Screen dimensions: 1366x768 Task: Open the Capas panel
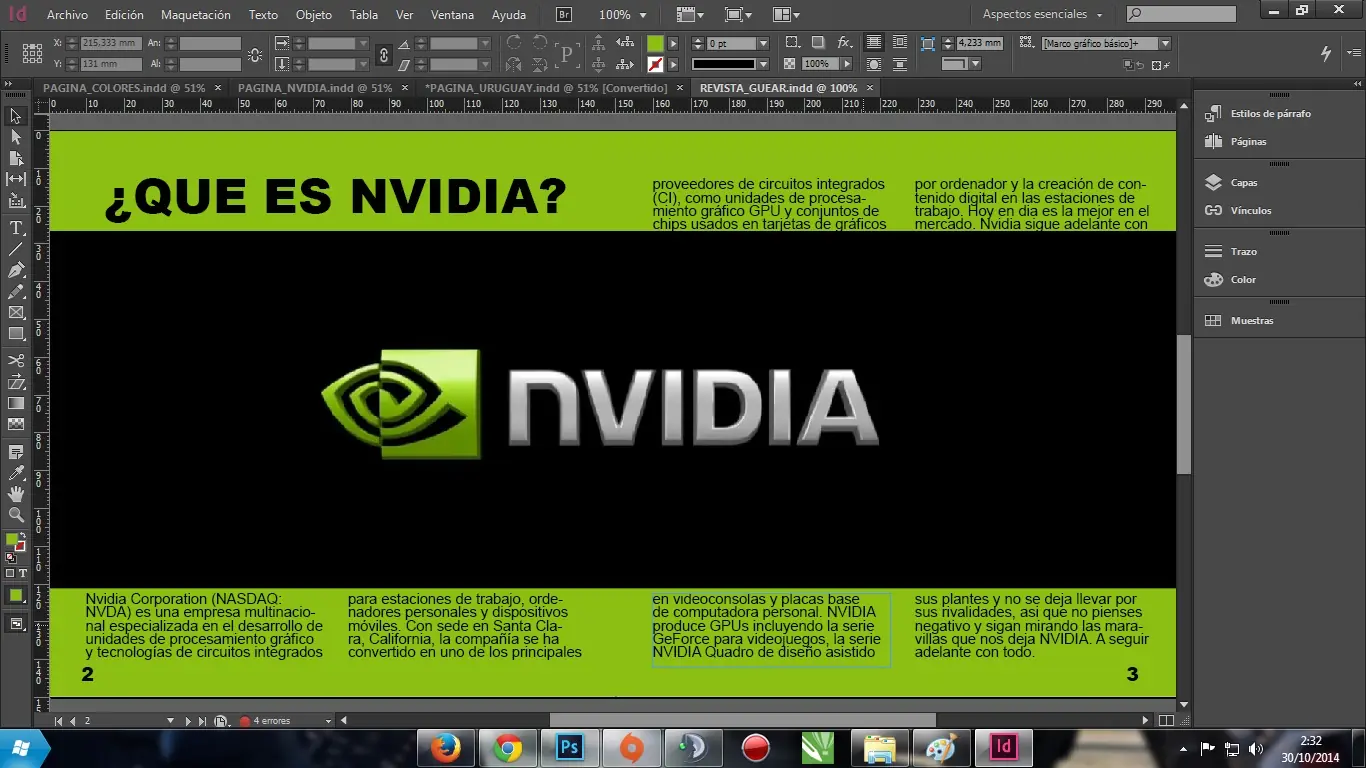[1244, 183]
